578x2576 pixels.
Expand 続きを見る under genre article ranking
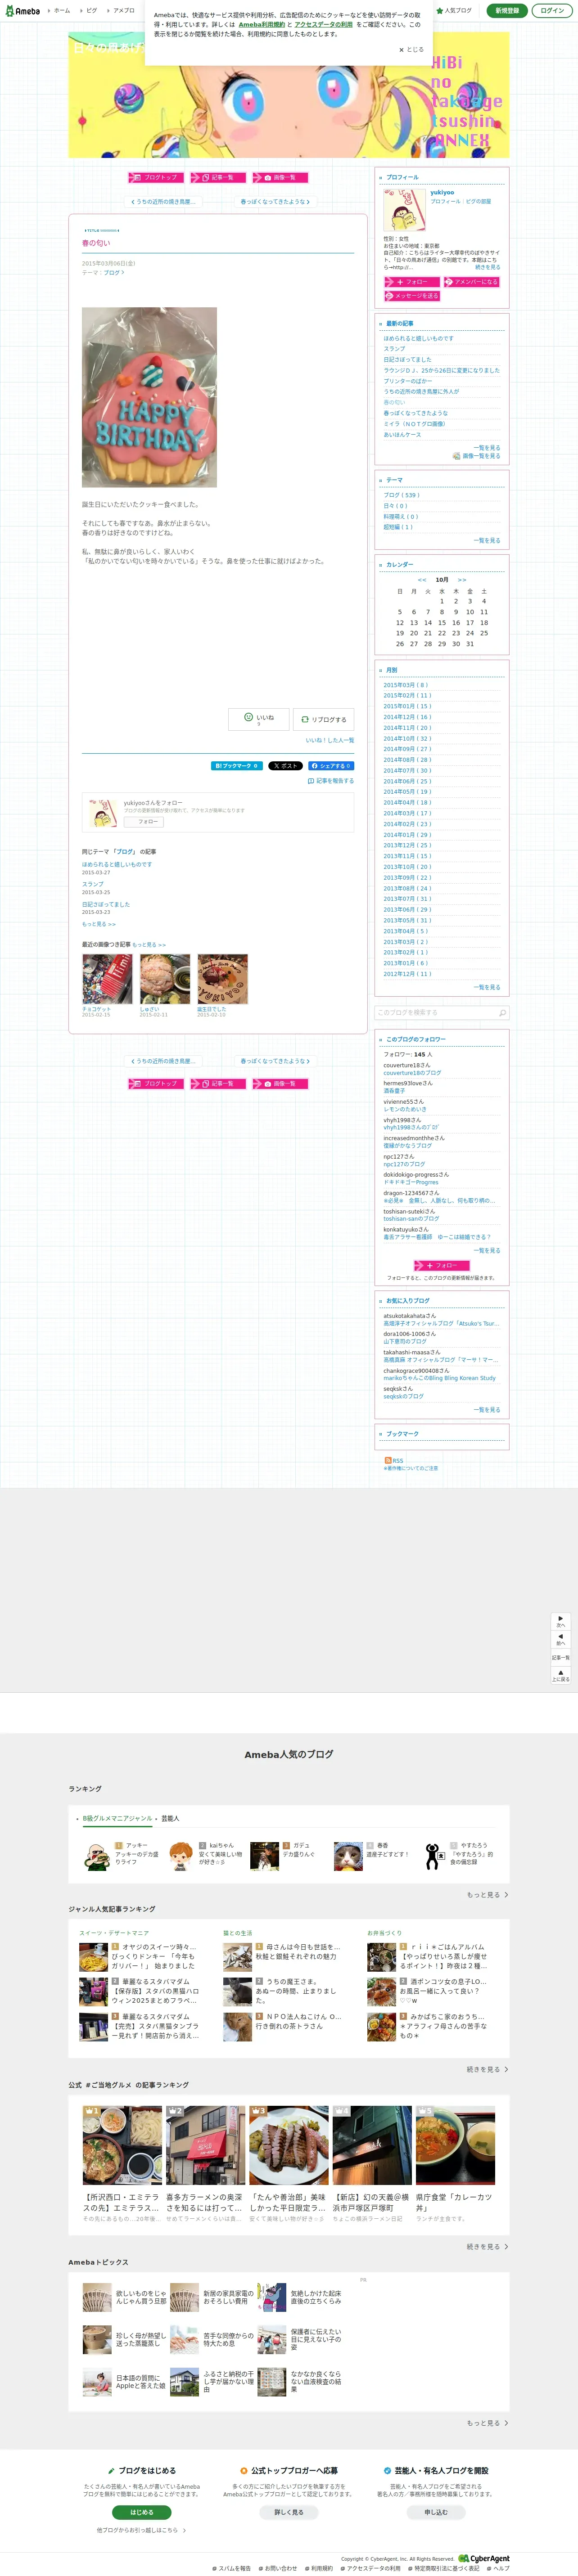pyautogui.click(x=487, y=2070)
